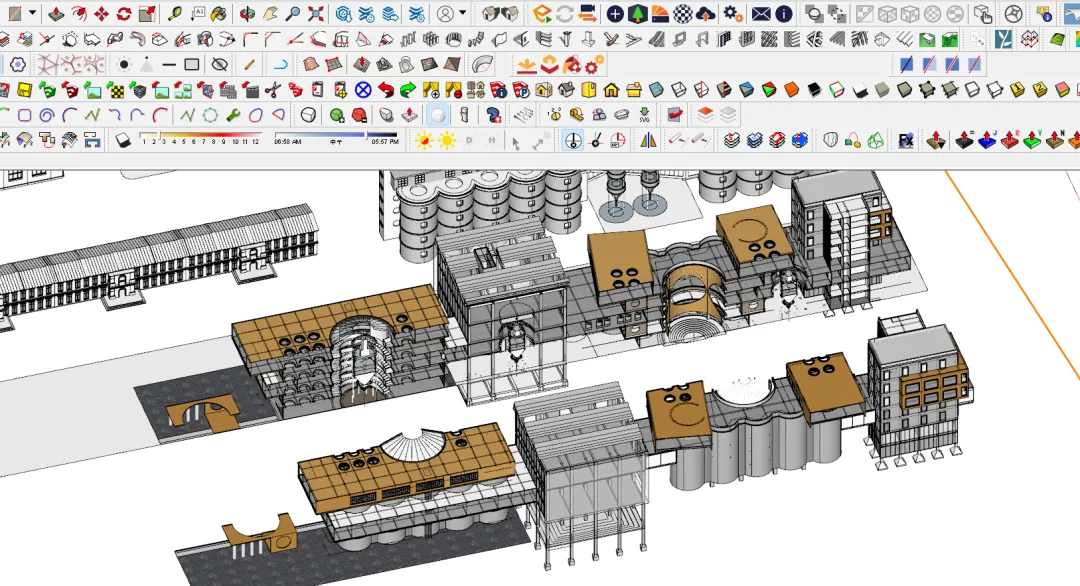Adjust the shadow time of day slider

[x=336, y=138]
